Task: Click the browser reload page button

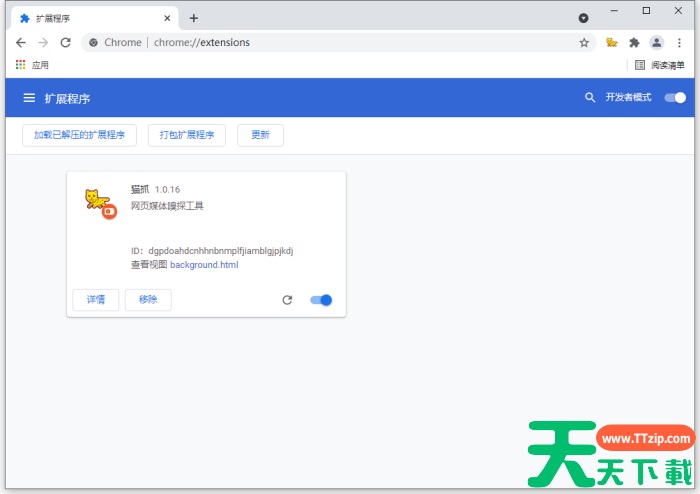Action: [66, 43]
